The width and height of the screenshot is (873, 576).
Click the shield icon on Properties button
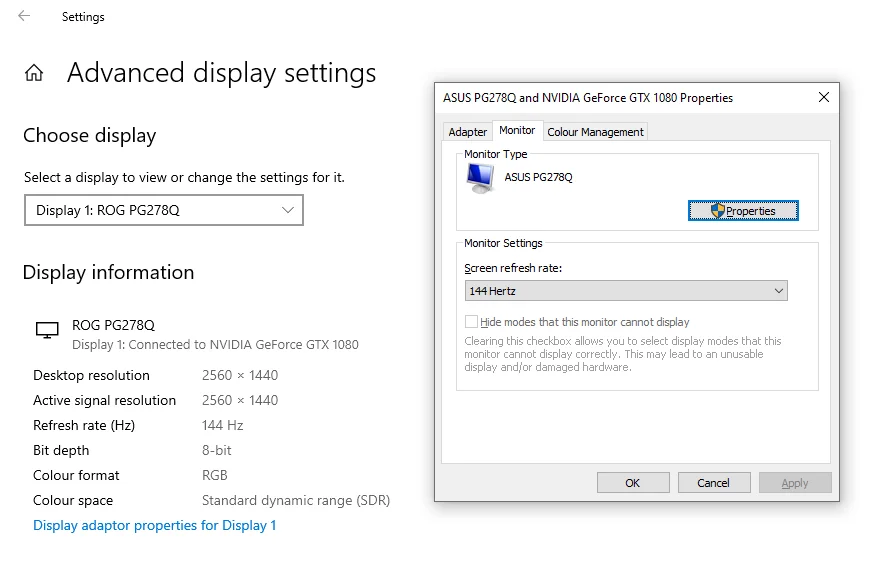[x=718, y=211]
